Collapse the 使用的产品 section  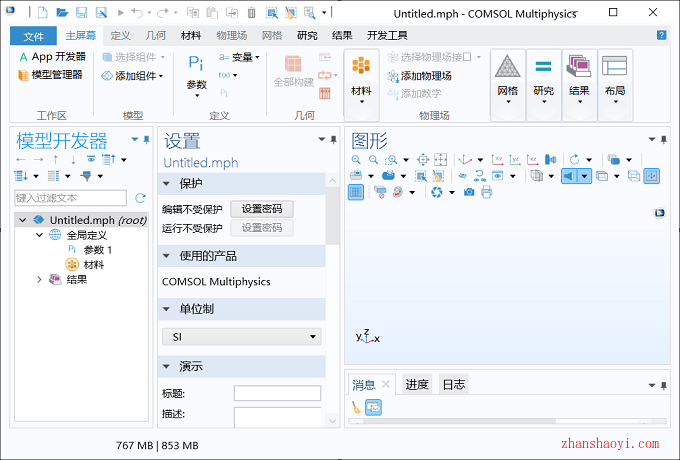166,256
